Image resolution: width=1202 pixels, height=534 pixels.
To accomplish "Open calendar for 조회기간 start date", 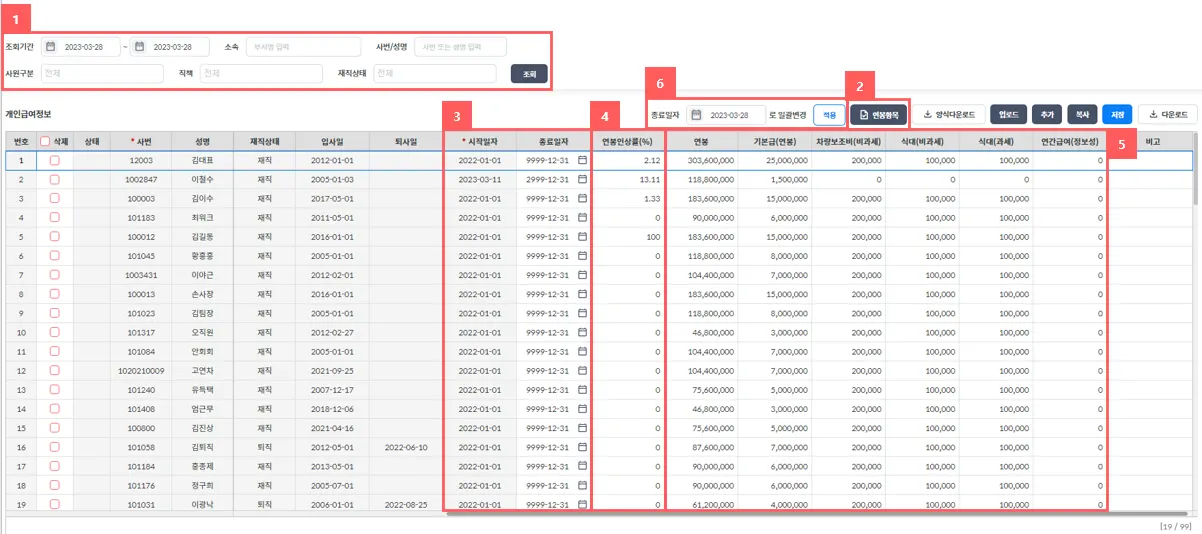I will tap(52, 47).
